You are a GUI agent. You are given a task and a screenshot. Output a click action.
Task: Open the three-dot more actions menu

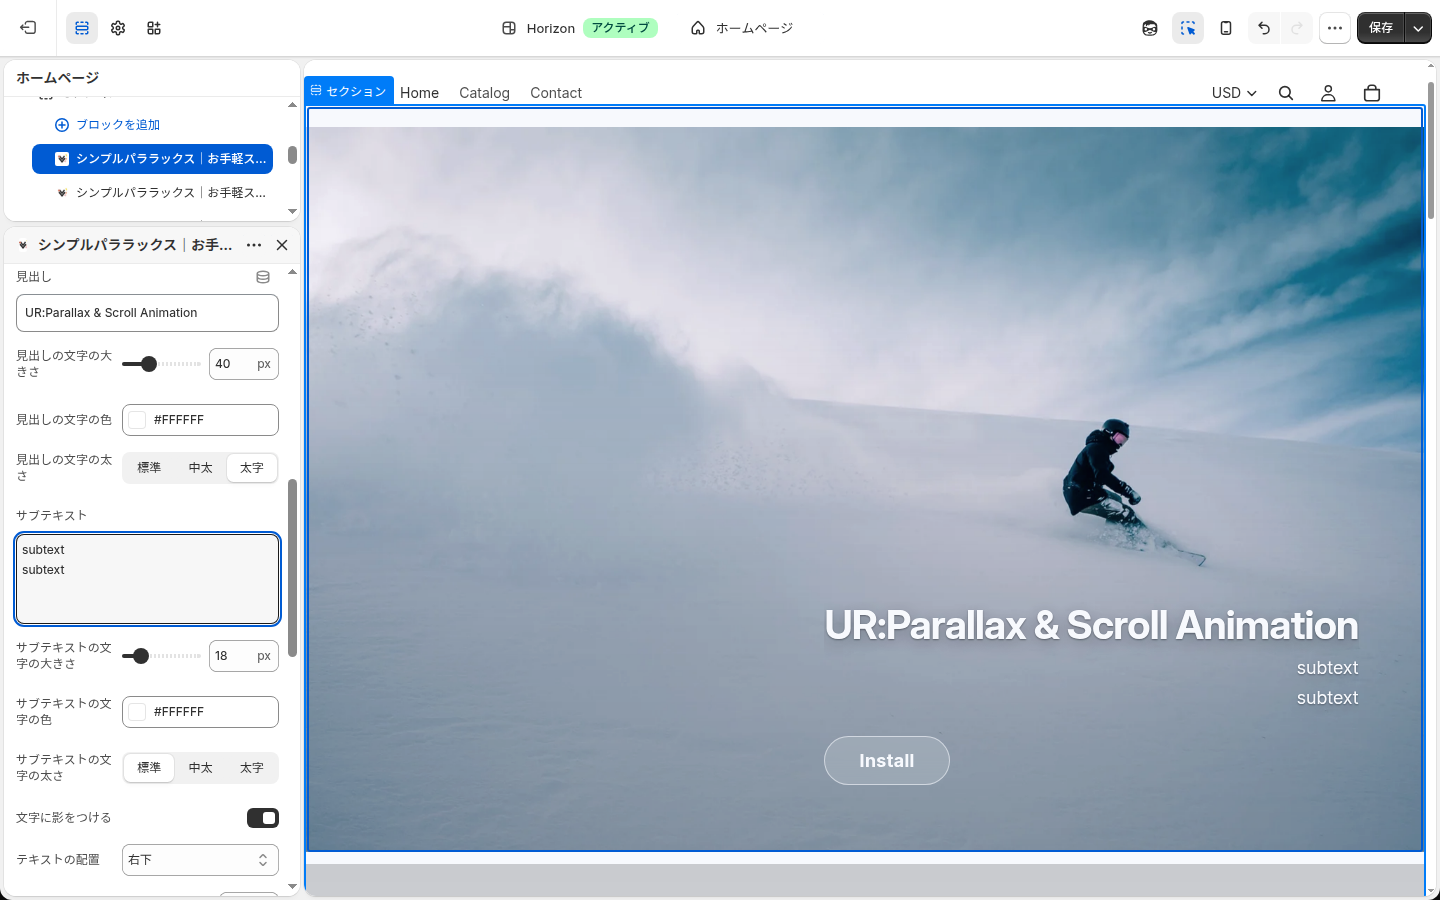[1335, 28]
